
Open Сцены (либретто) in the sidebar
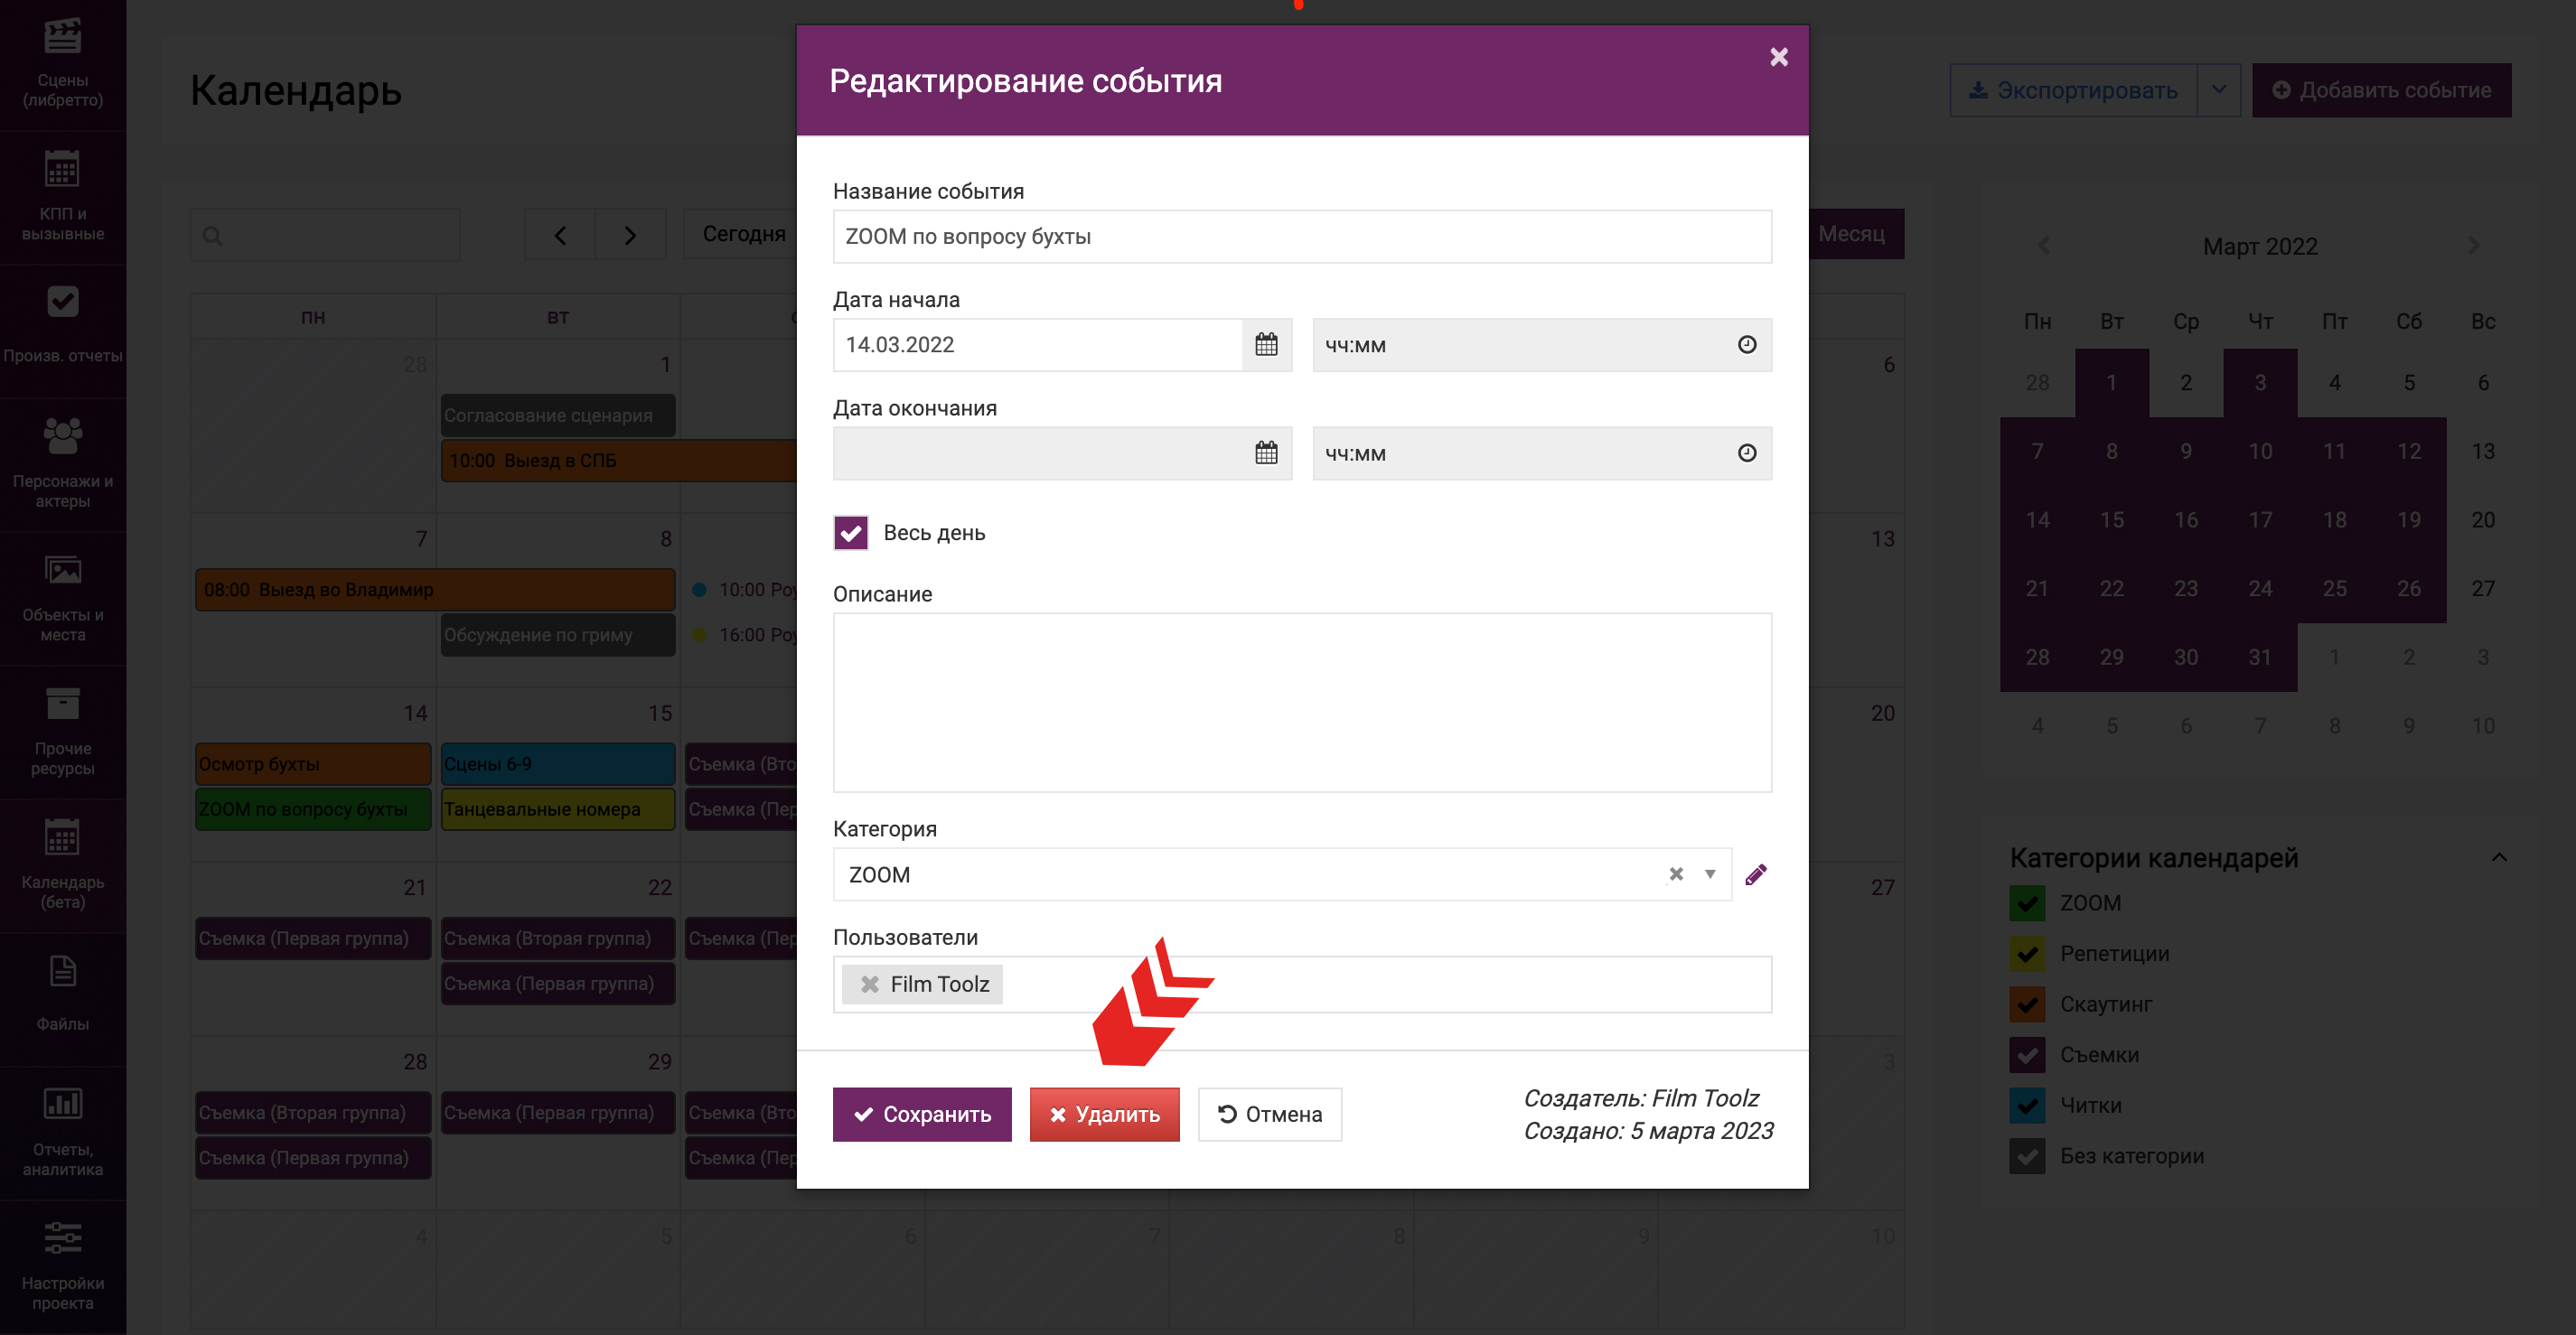(x=62, y=64)
